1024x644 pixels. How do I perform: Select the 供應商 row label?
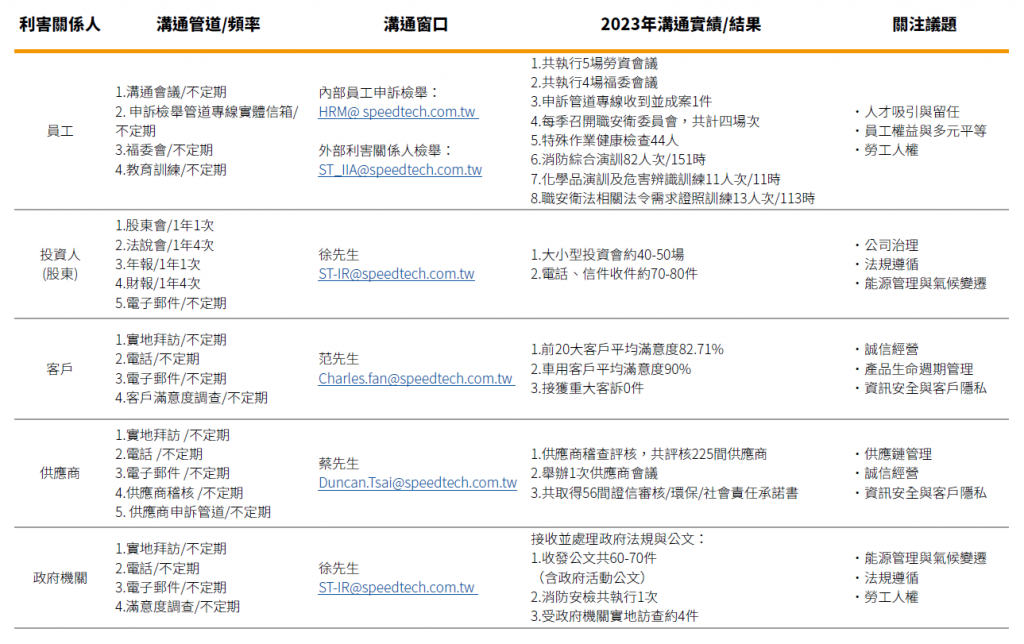point(60,473)
